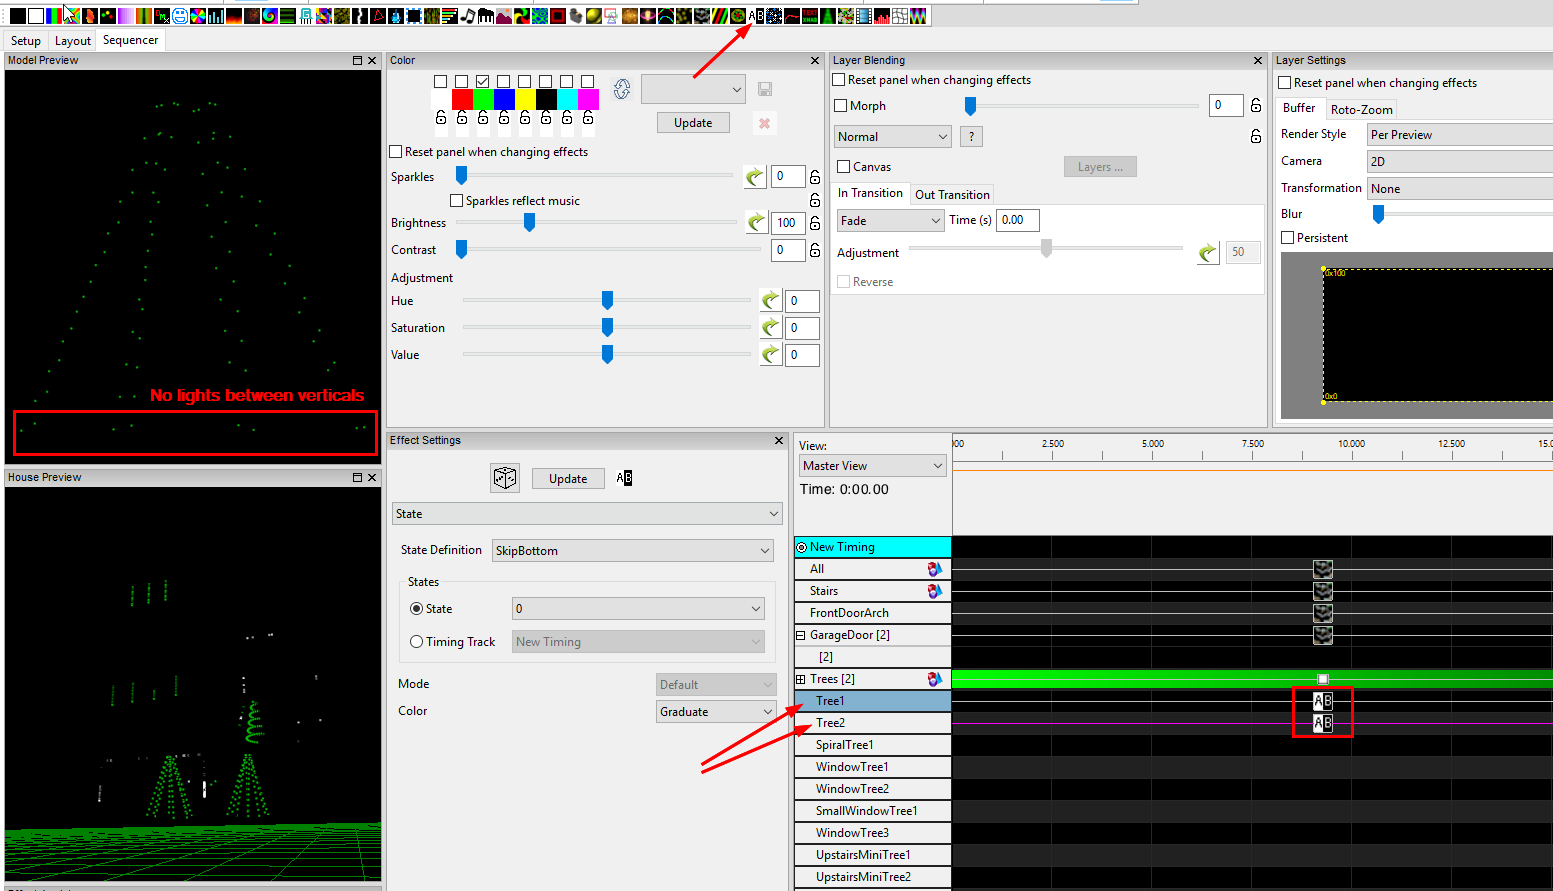Select the On effect white square icon

35,15
